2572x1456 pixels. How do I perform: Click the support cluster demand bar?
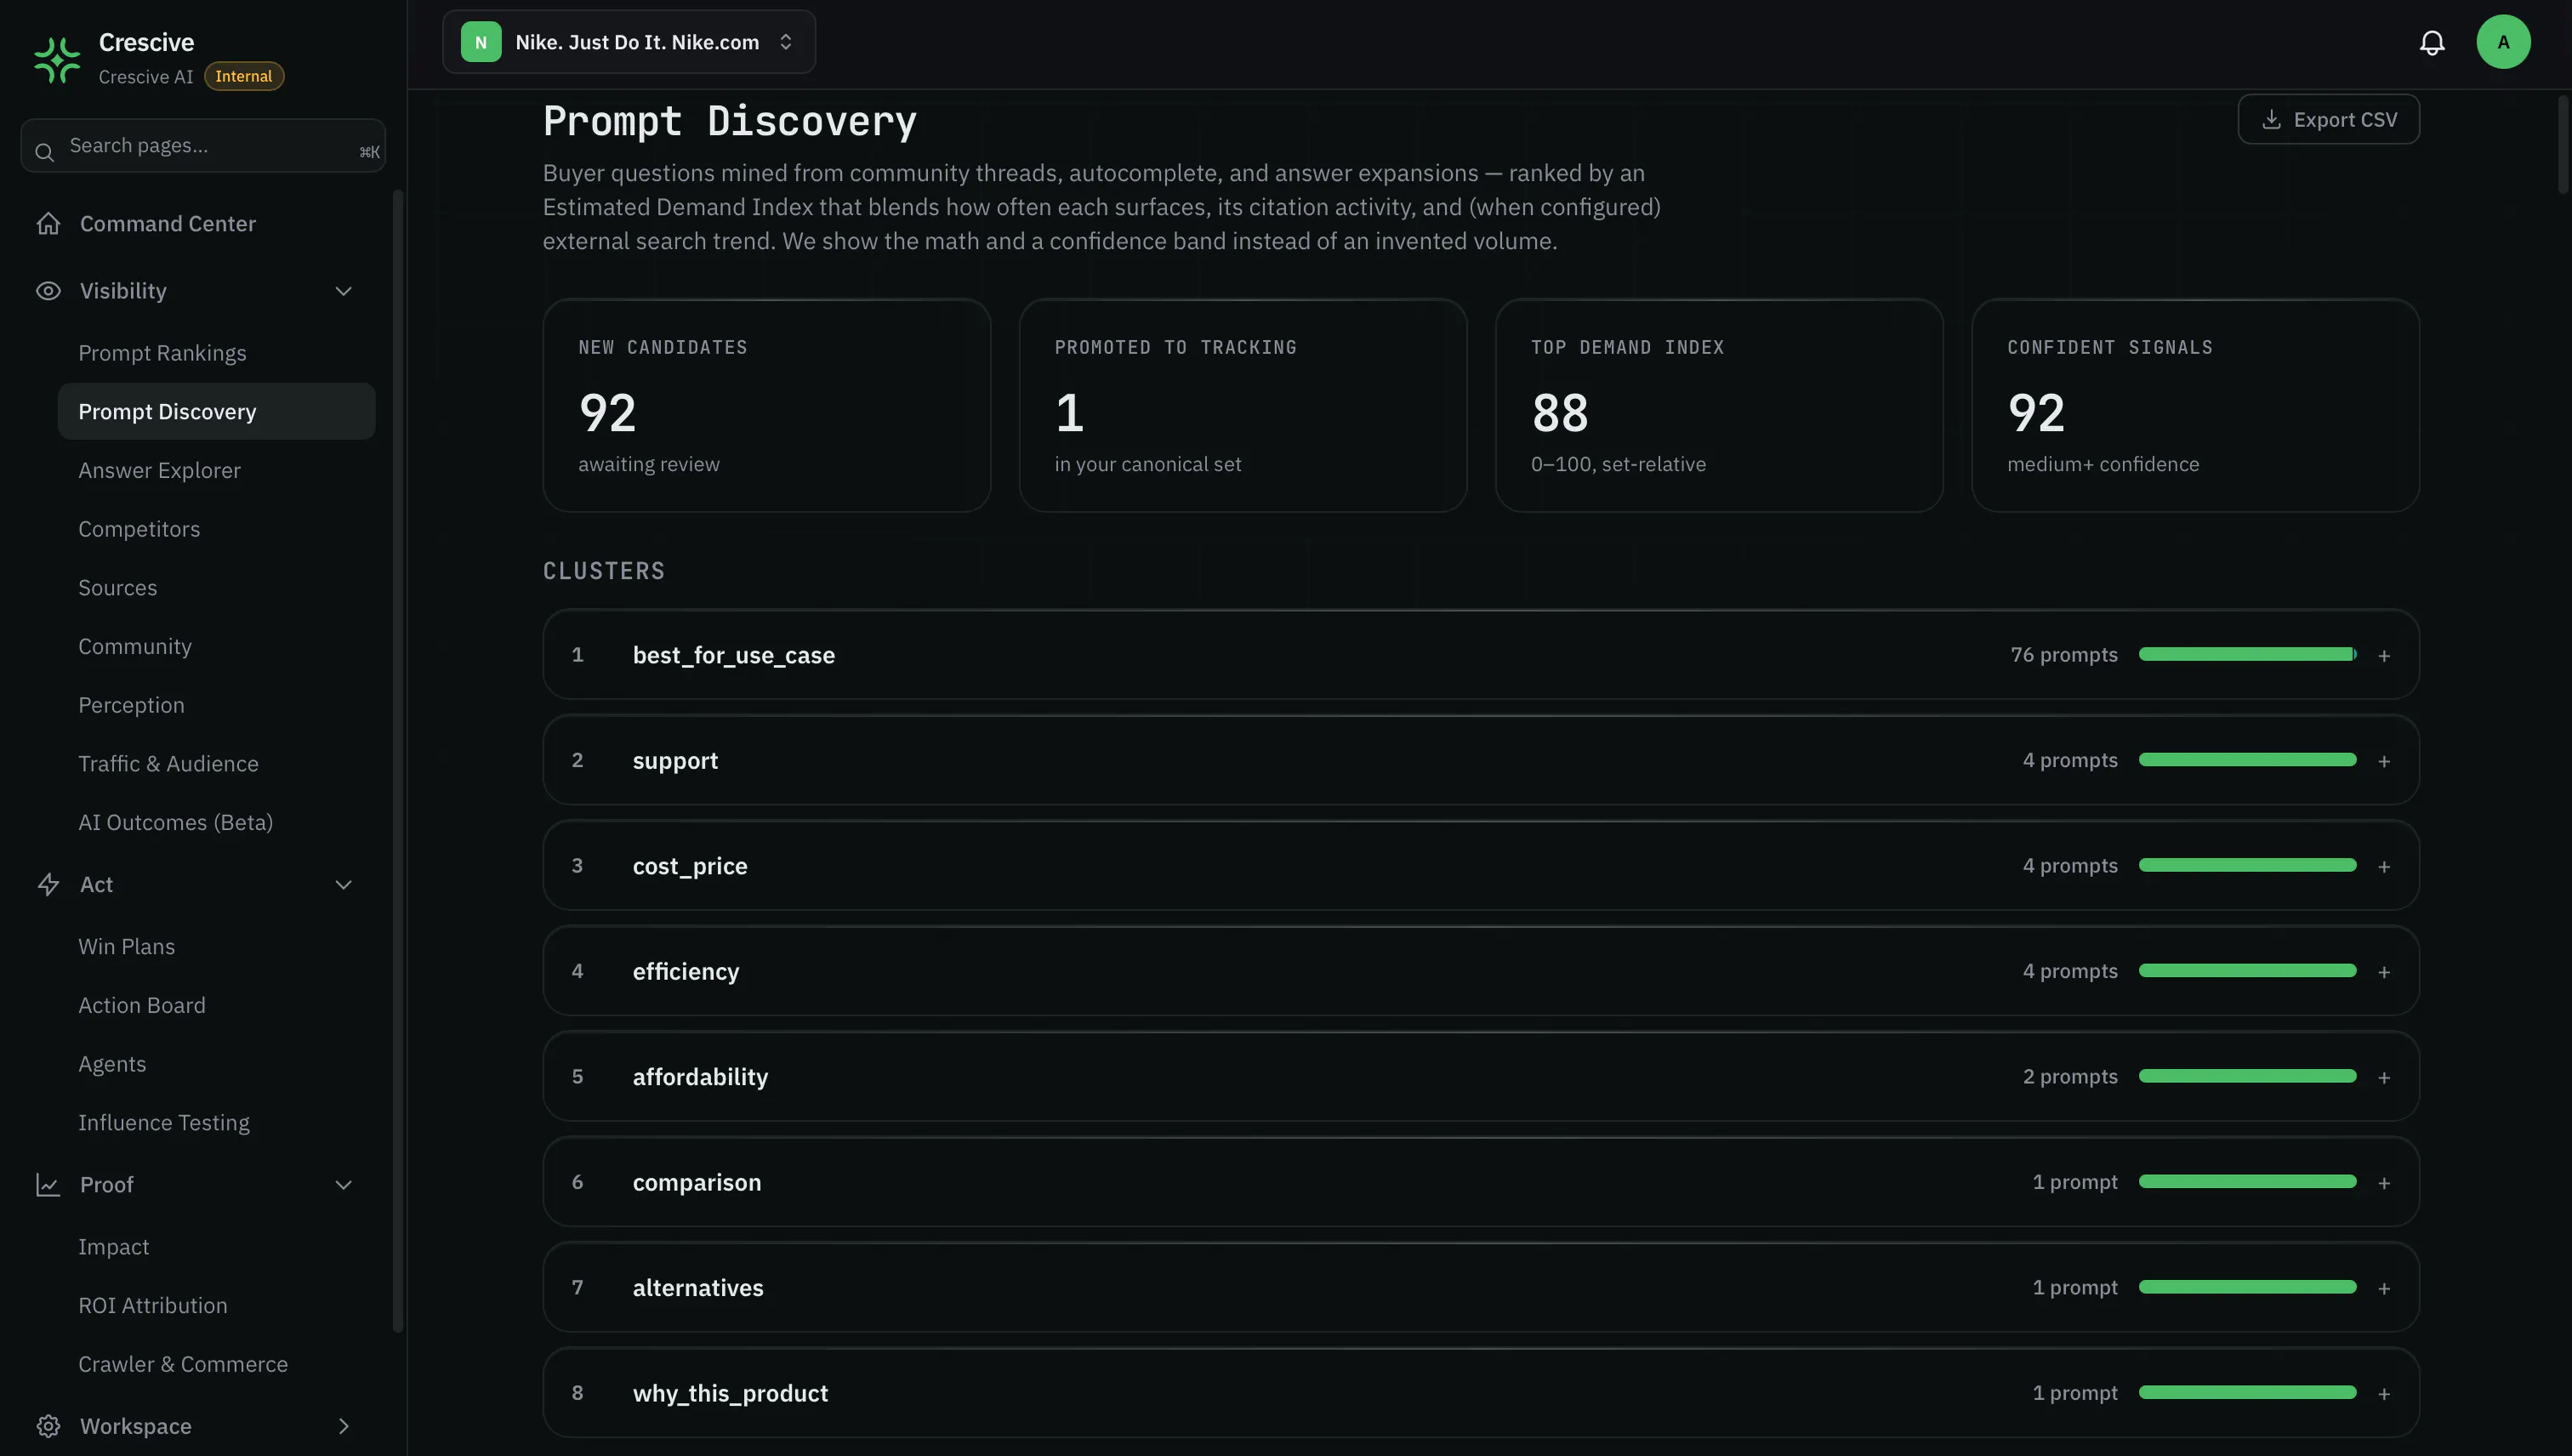tap(2247, 760)
